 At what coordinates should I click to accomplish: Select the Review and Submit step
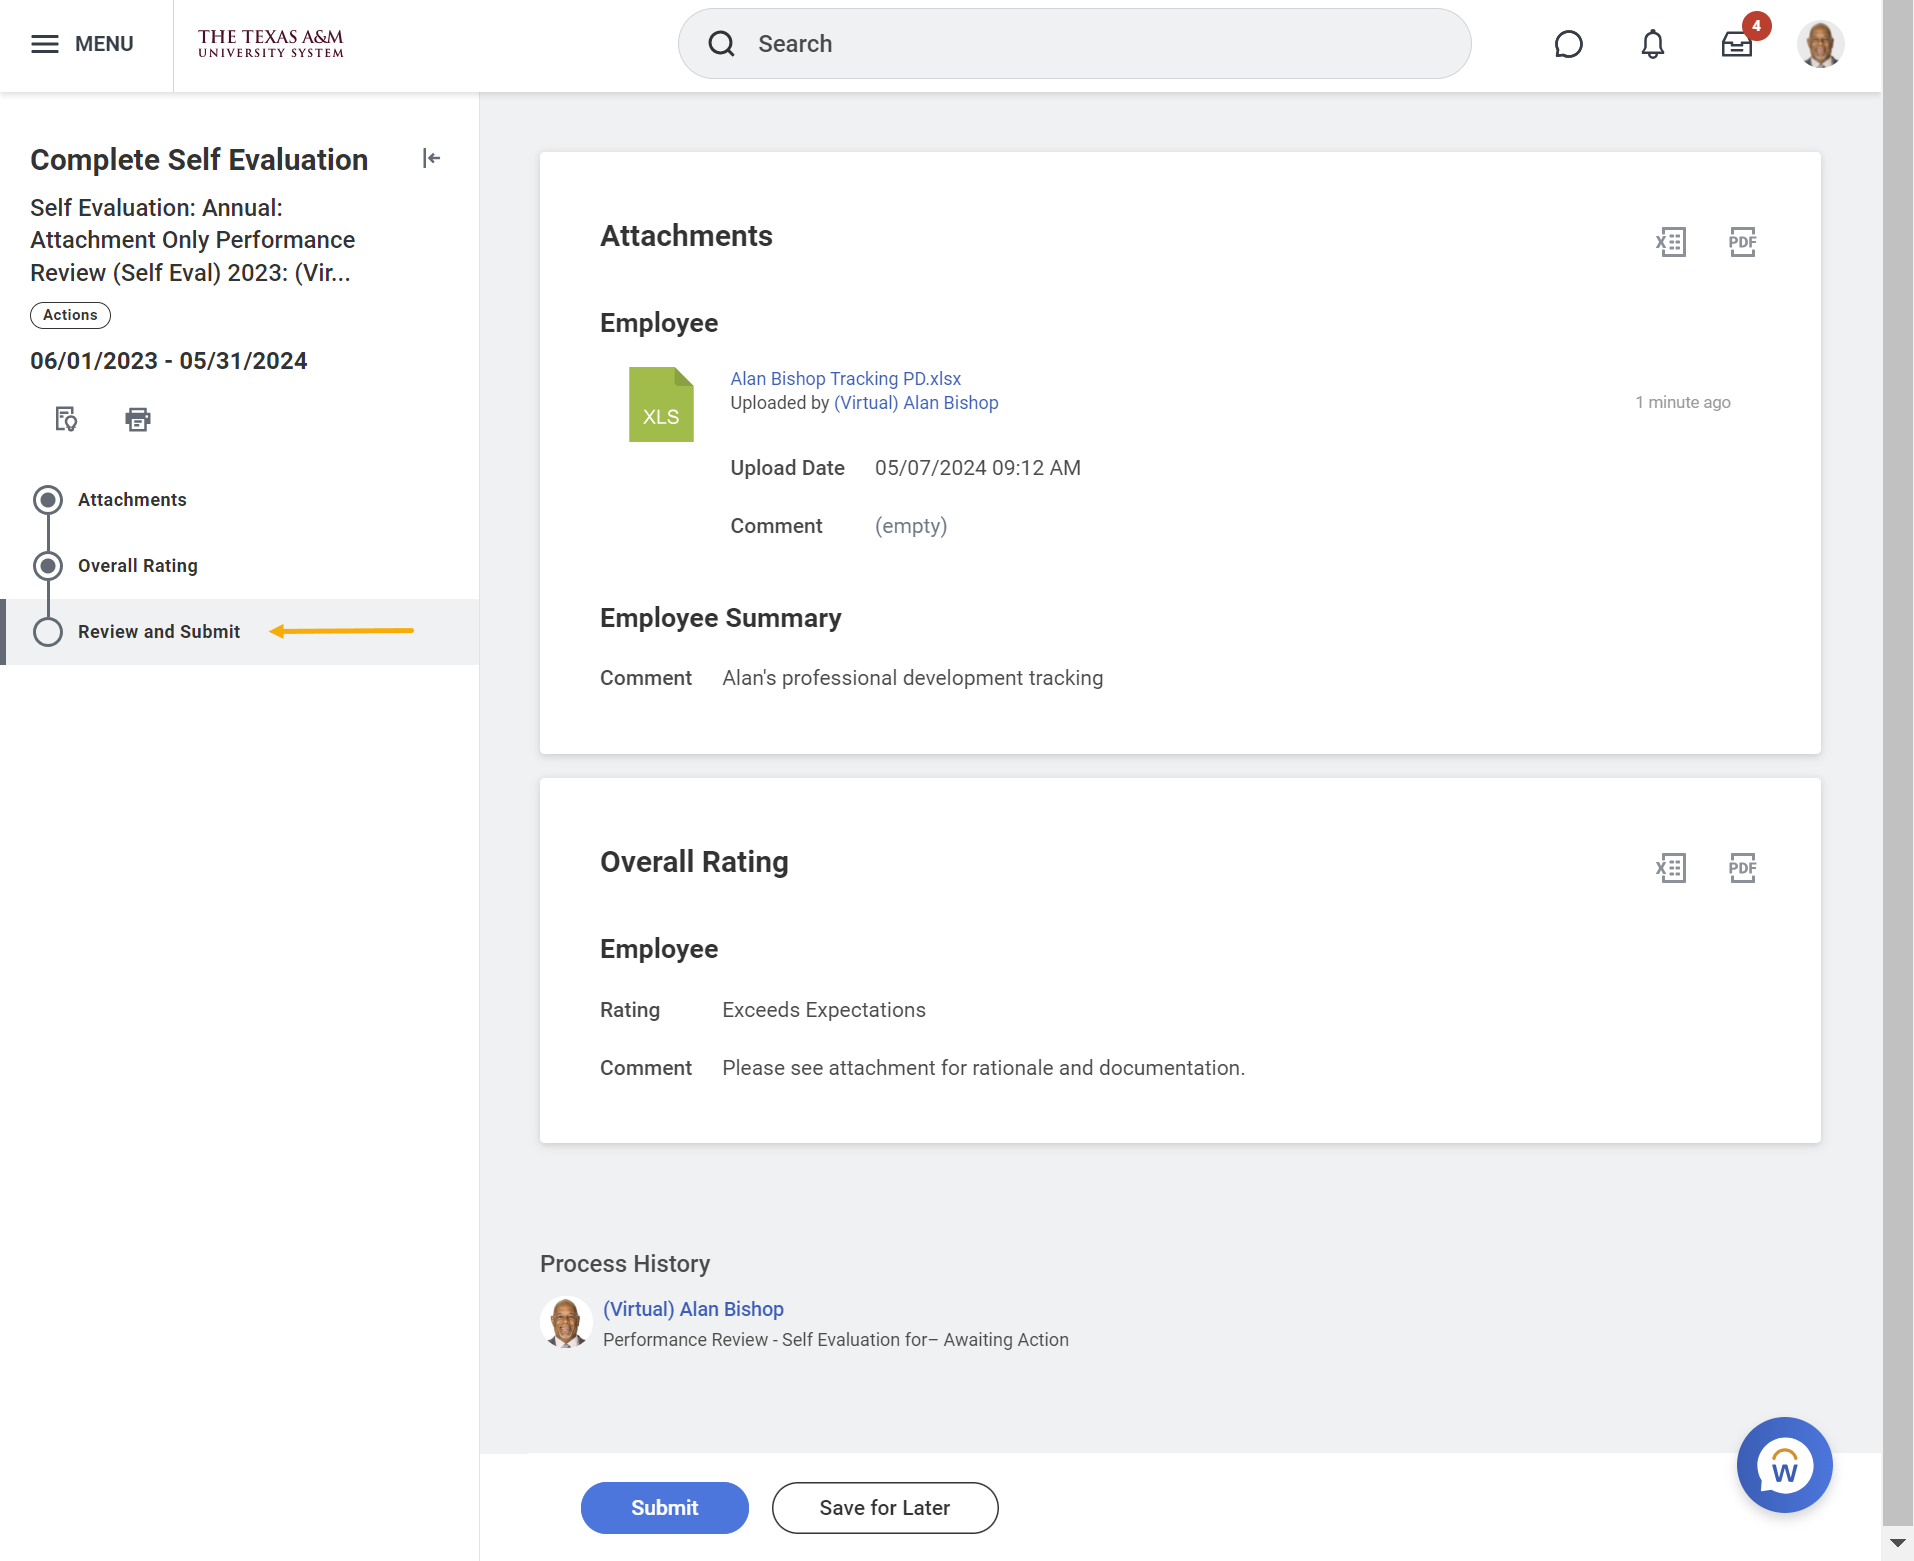tap(159, 632)
